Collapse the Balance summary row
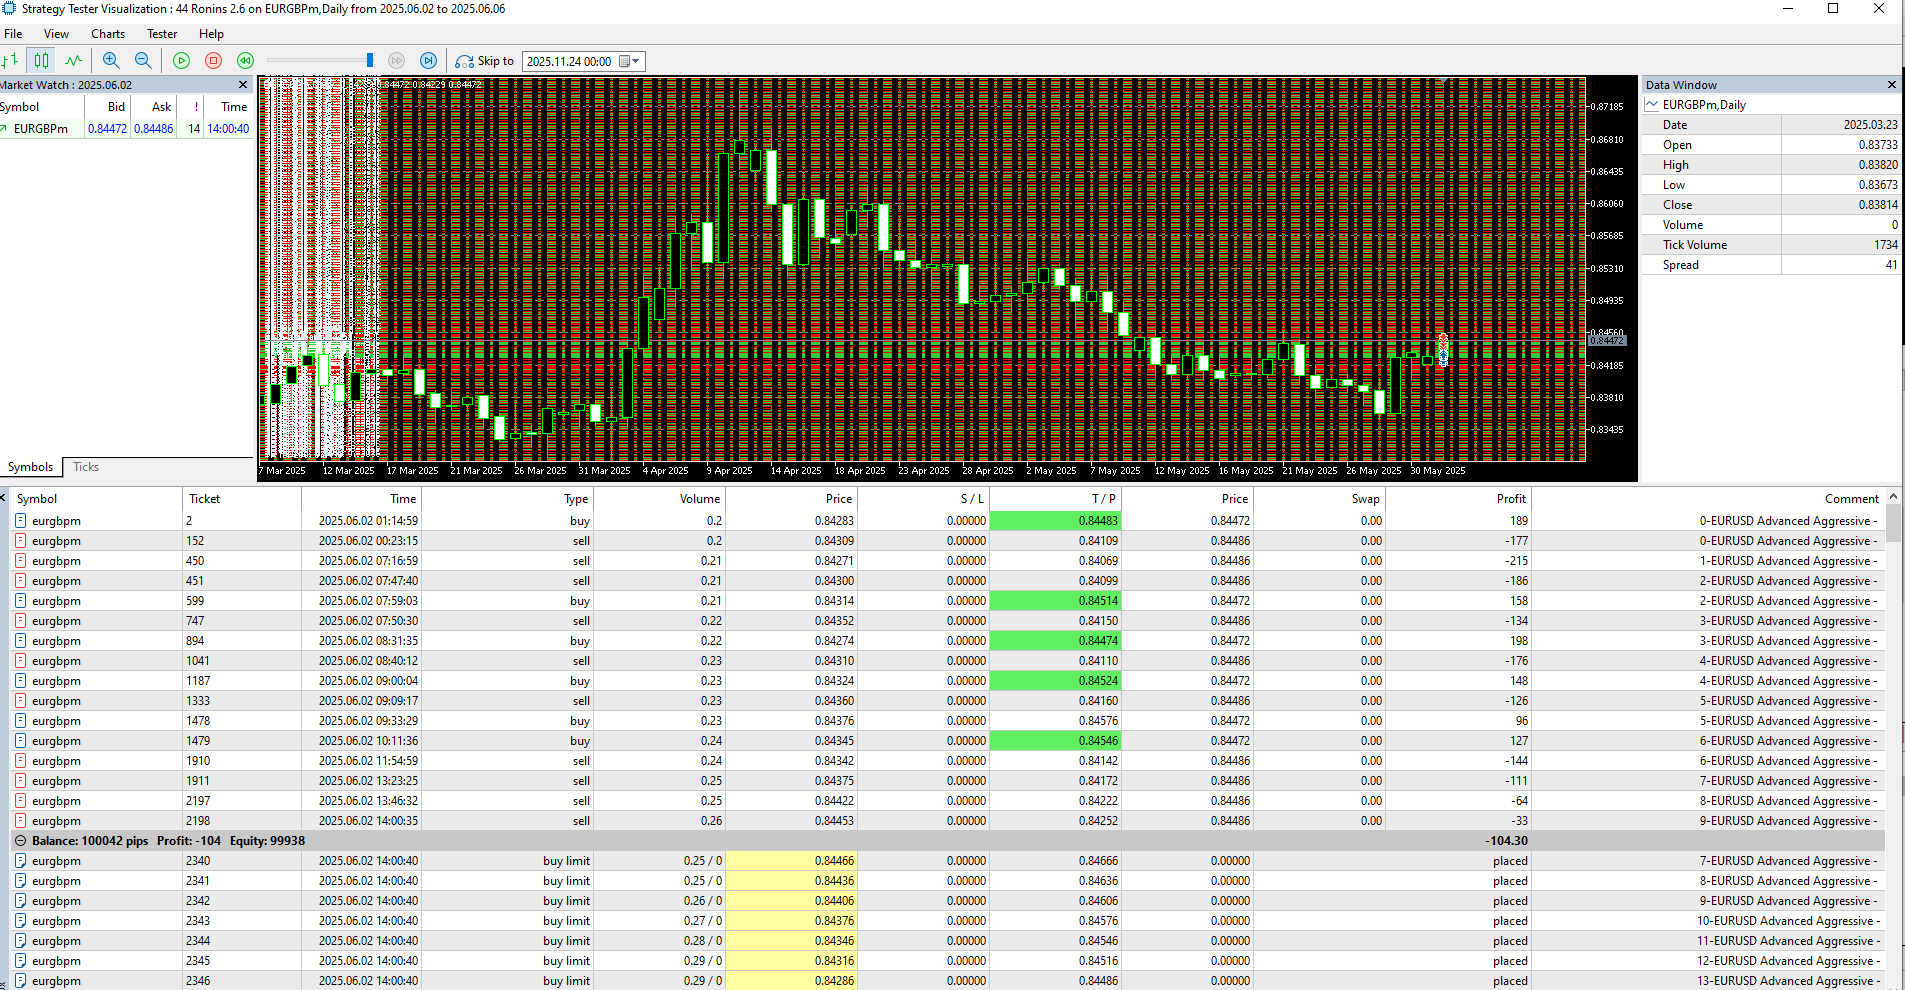The height and width of the screenshot is (990, 1905). point(20,841)
